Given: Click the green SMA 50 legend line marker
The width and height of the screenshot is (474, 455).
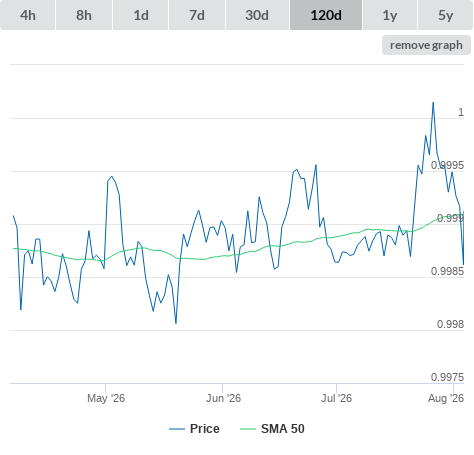Looking at the screenshot, I should 248,429.
